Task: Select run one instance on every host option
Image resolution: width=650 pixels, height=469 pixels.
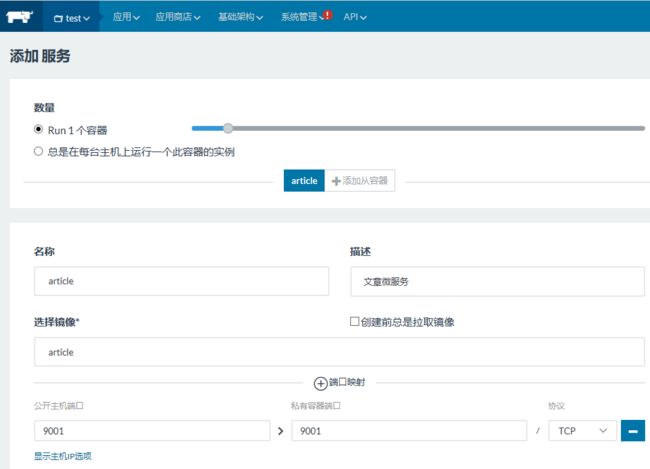Action: [39, 152]
